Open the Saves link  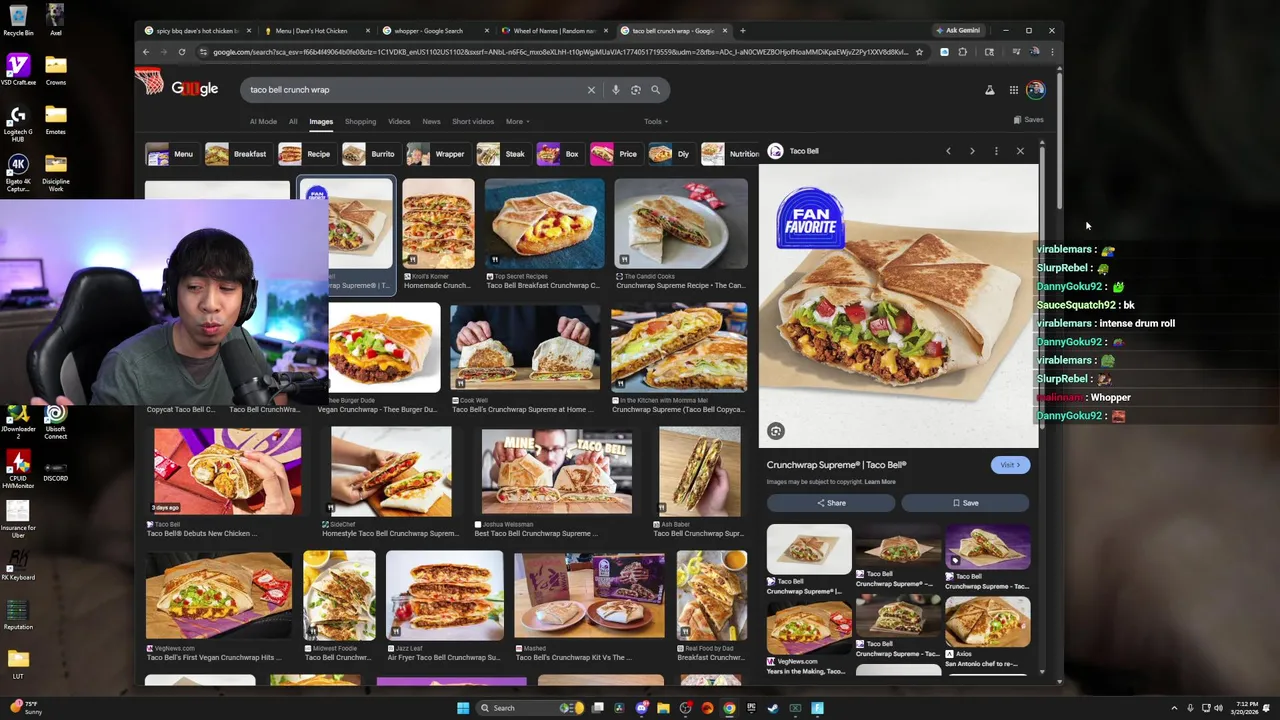point(1028,120)
